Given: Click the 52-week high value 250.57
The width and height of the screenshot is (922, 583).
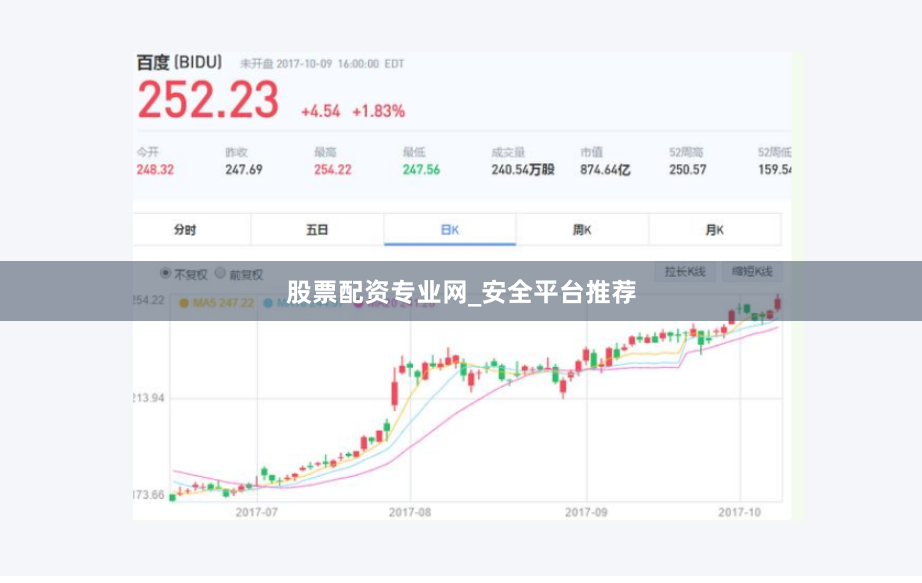Looking at the screenshot, I should point(688,169).
